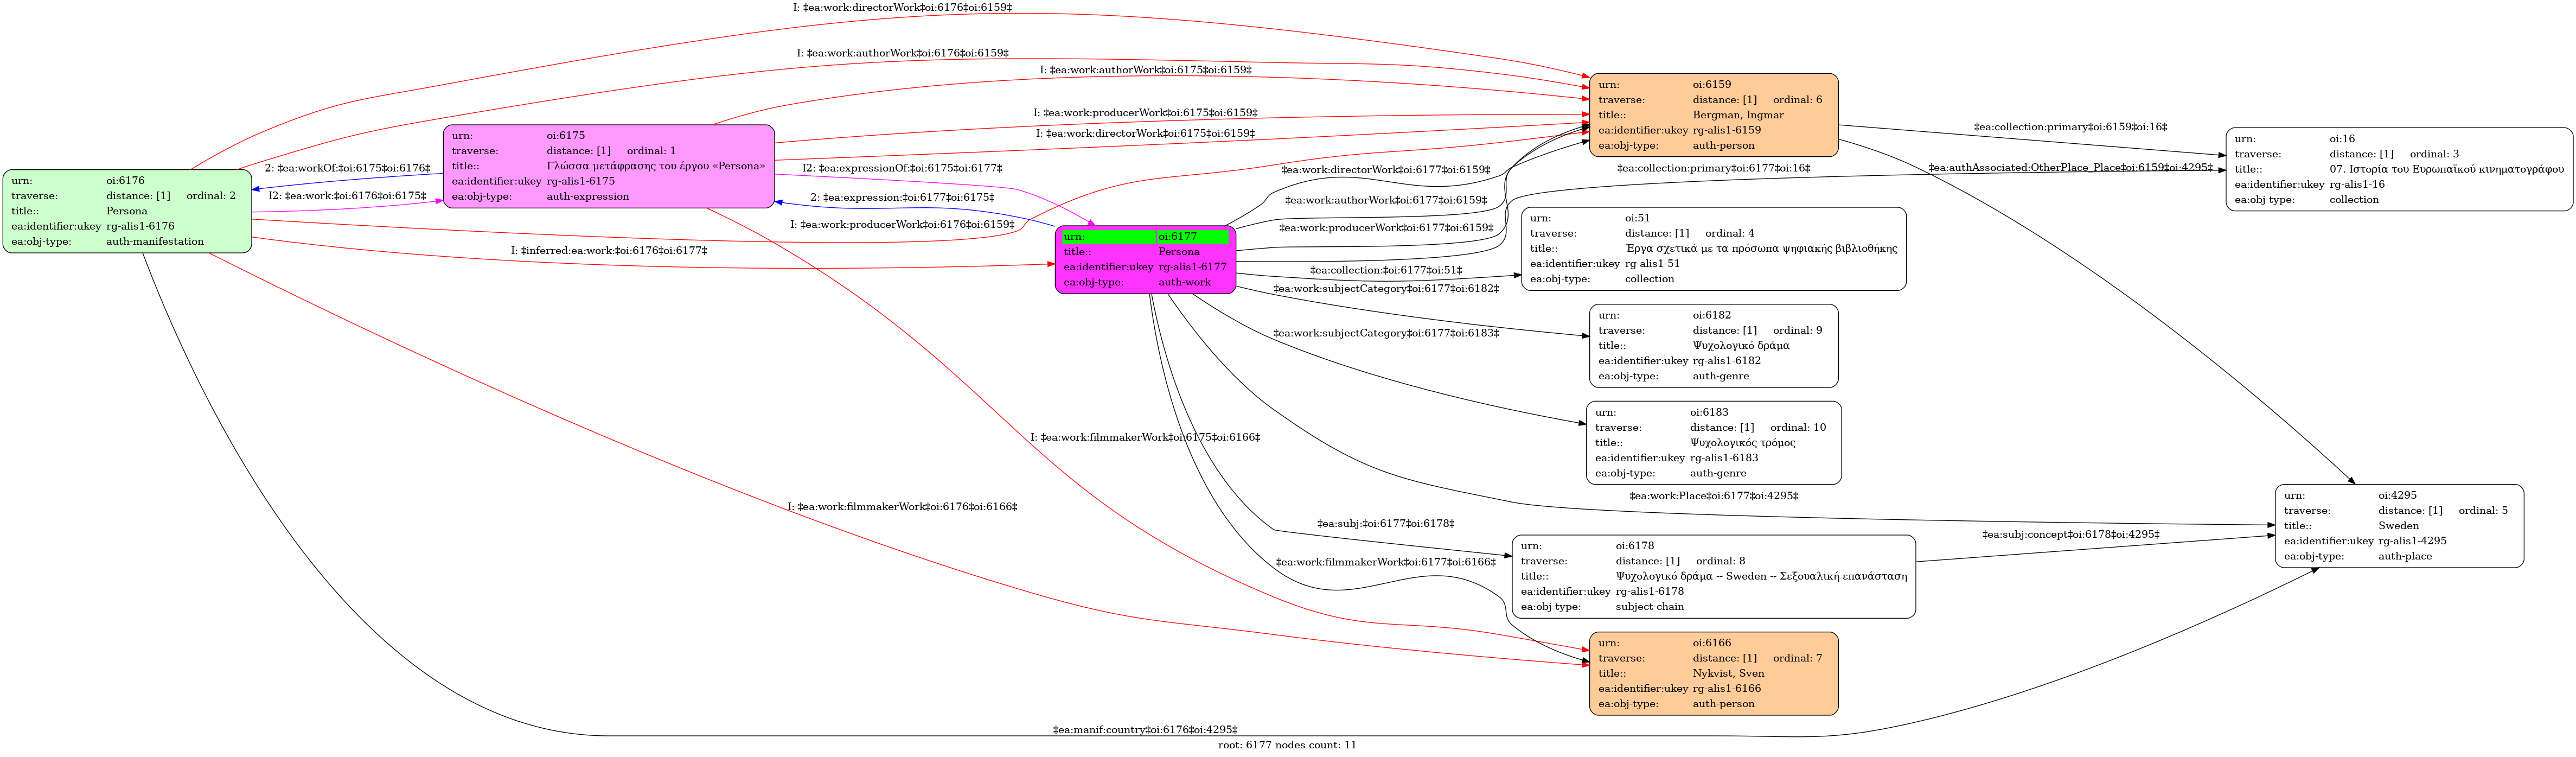Click object type "auth-manifestation"
Screen dimensions: 2576x757
(x=155, y=242)
